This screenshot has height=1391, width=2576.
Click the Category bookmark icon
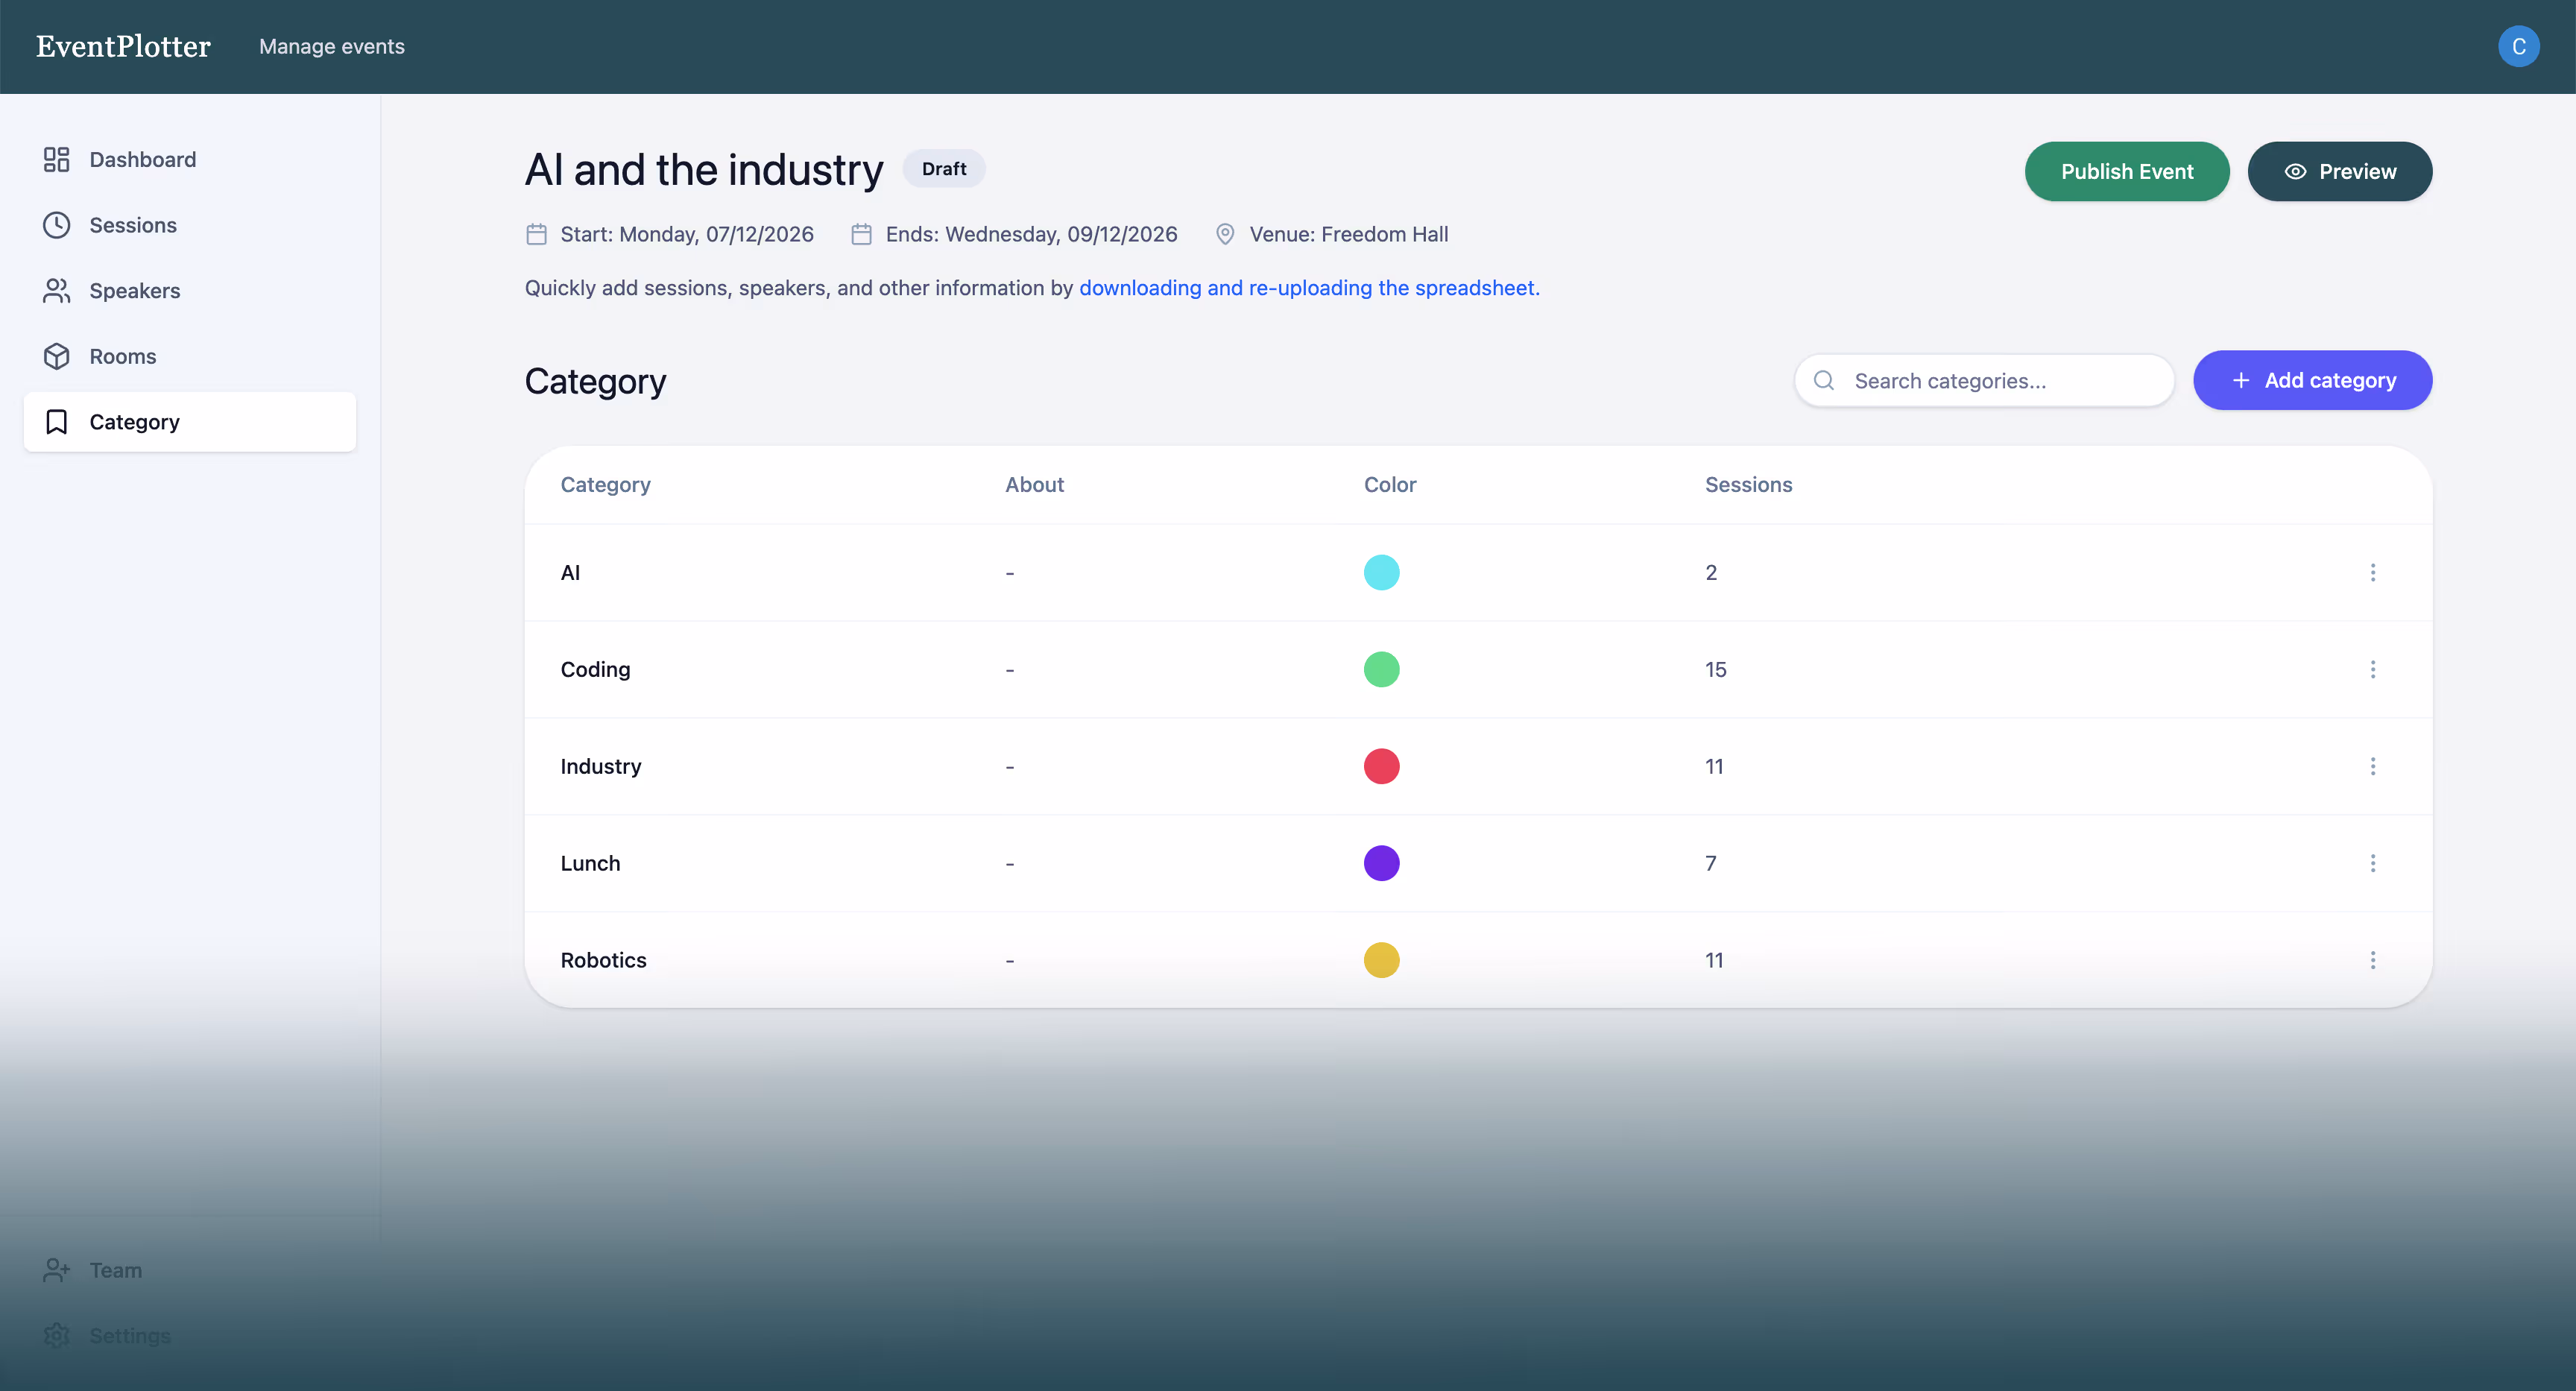tap(56, 422)
